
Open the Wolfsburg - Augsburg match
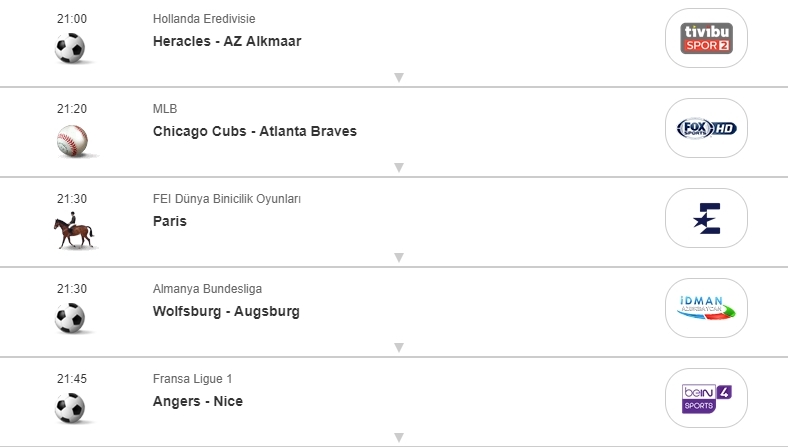(226, 311)
